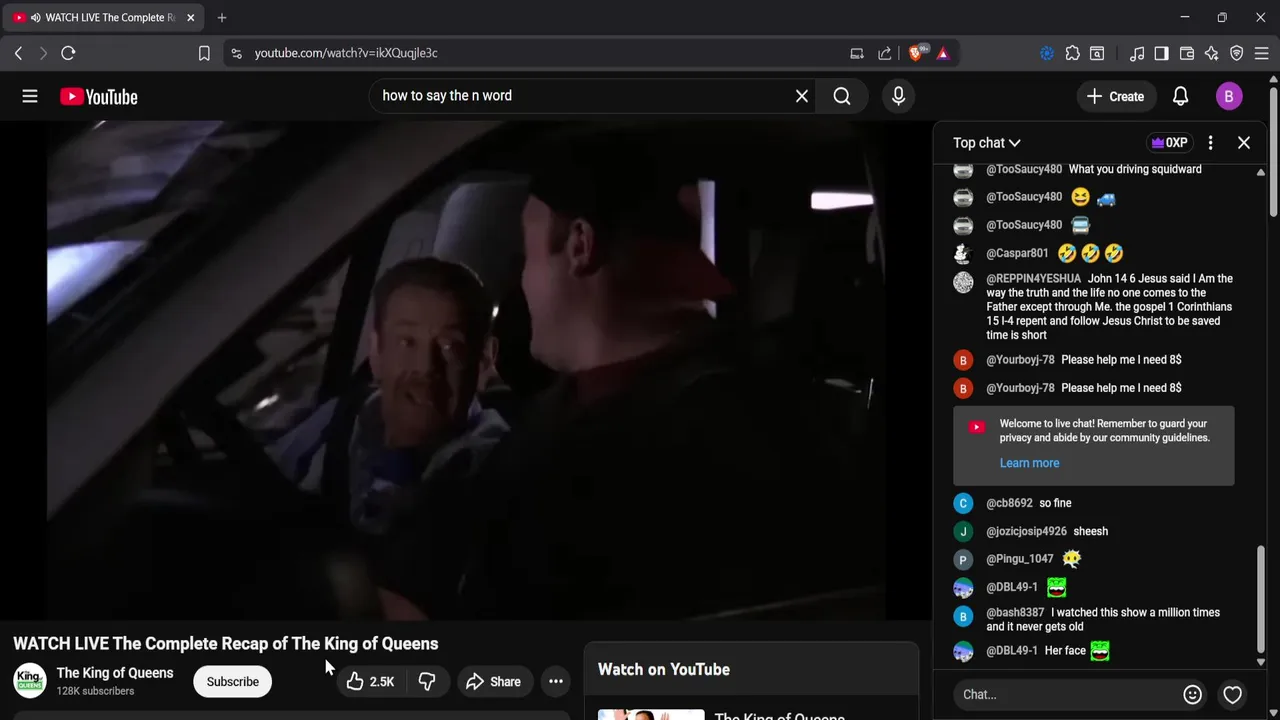Click @Pingu_1047 chat username
Image resolution: width=1280 pixels, height=720 pixels.
pyautogui.click(x=1020, y=559)
